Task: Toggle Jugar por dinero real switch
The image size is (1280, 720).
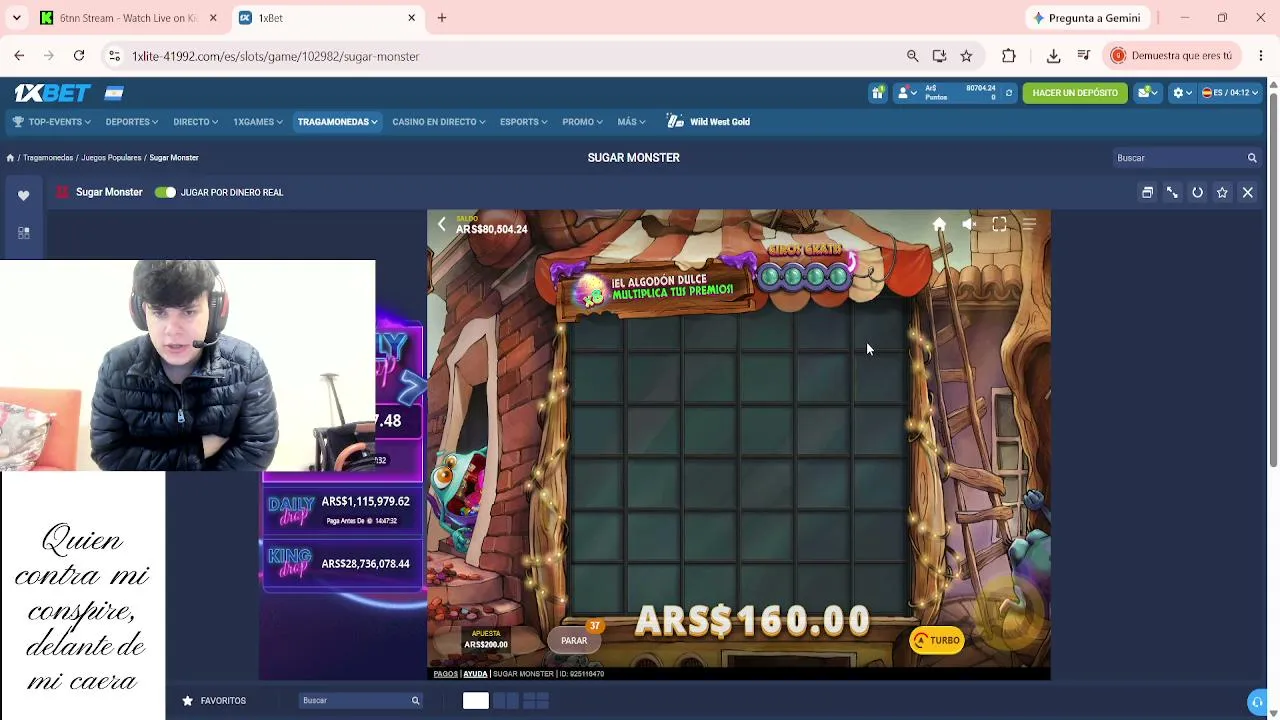Action: point(165,192)
